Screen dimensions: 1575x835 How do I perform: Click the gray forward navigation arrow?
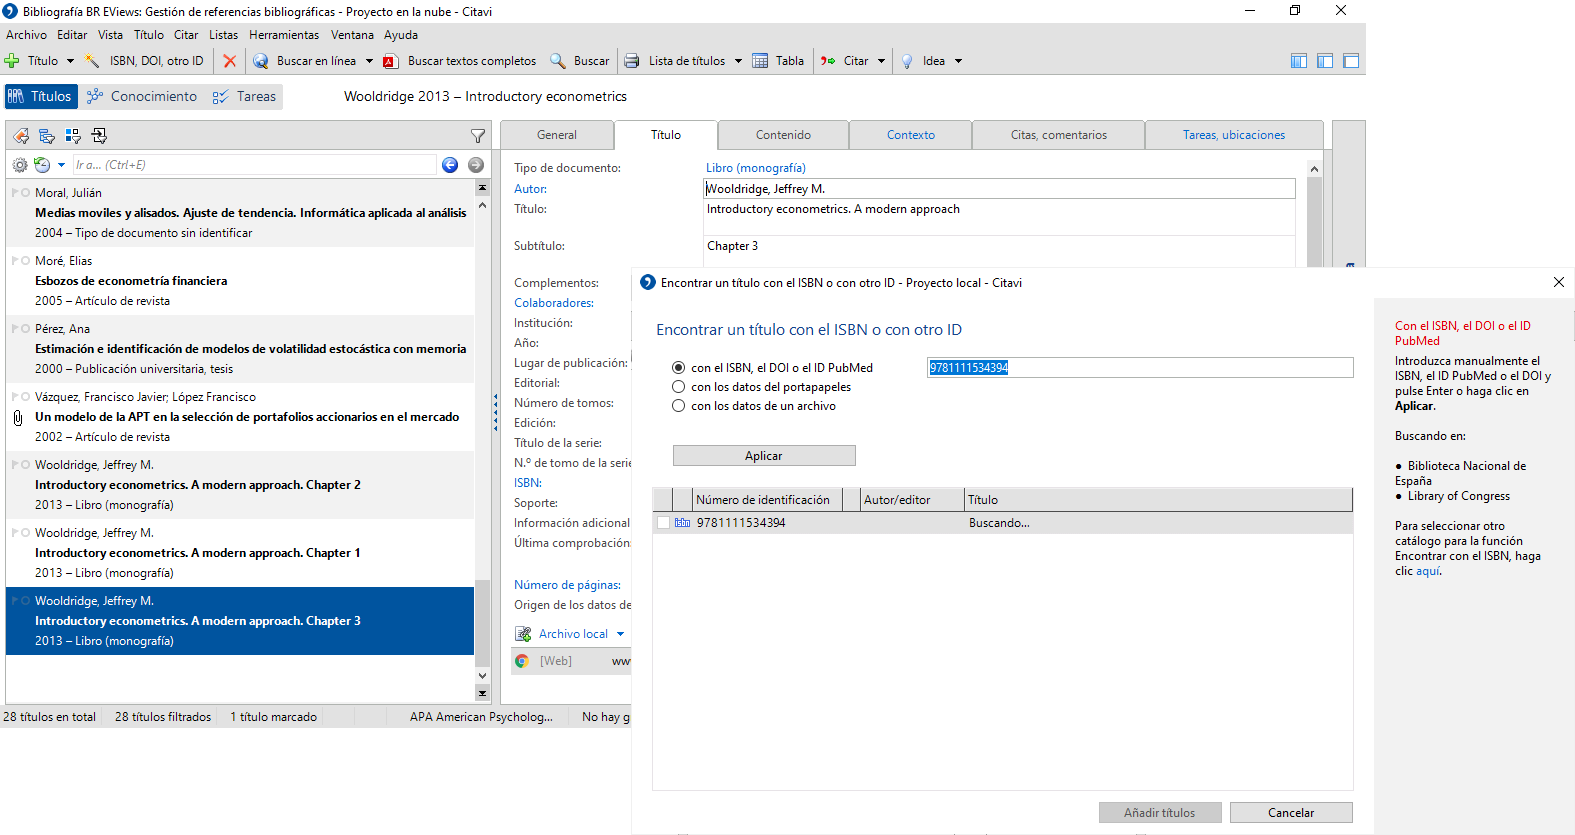(476, 165)
